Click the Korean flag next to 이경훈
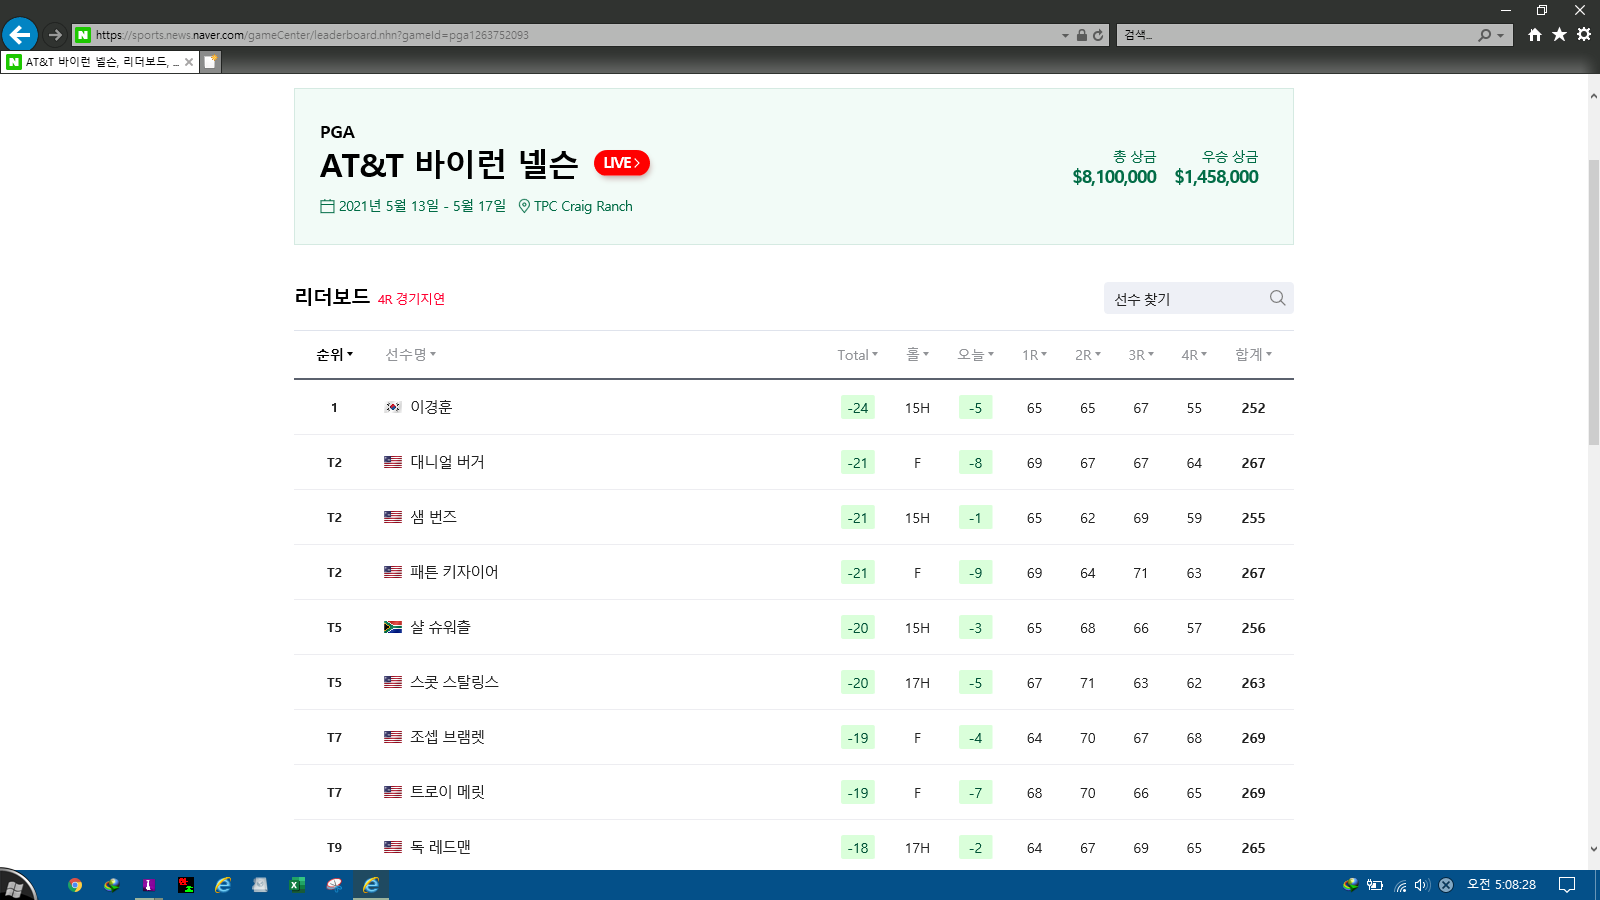Viewport: 1600px width, 900px height. (x=393, y=407)
